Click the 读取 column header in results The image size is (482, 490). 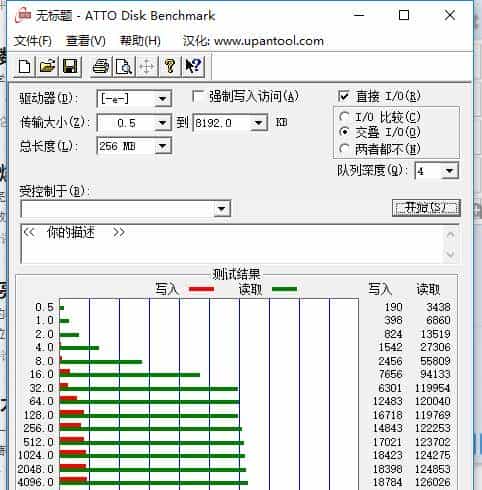[428, 289]
